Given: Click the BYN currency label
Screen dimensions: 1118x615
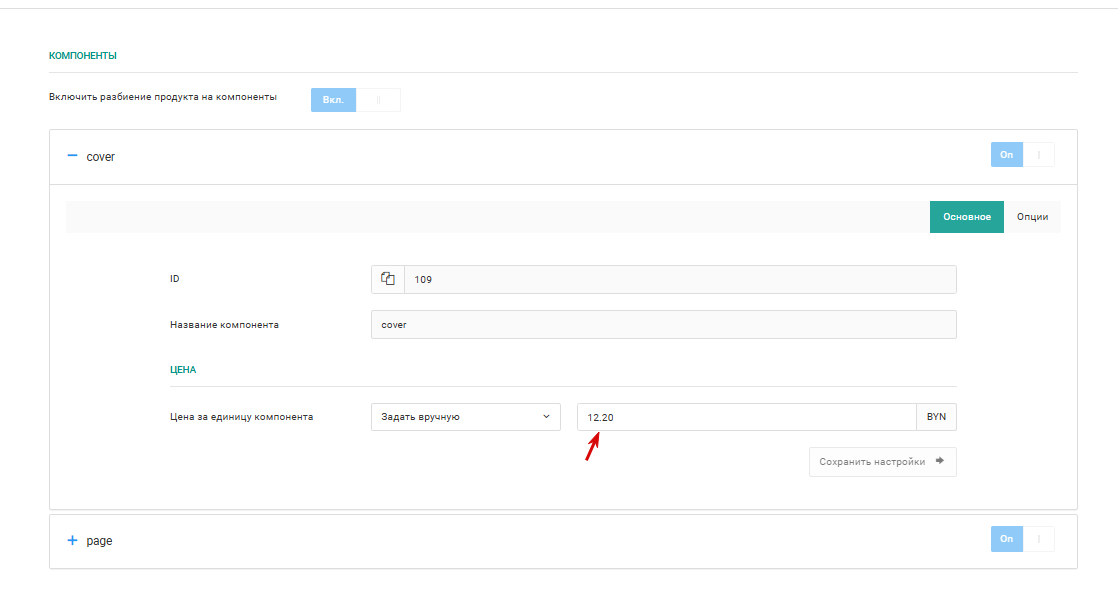Looking at the screenshot, I should click(x=936, y=417).
